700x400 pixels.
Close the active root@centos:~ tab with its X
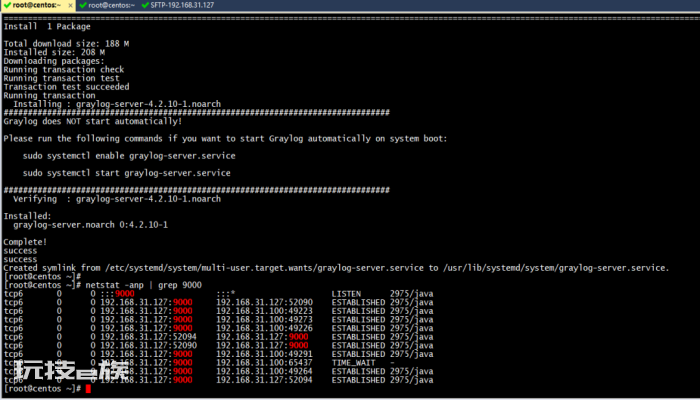click(71, 5)
